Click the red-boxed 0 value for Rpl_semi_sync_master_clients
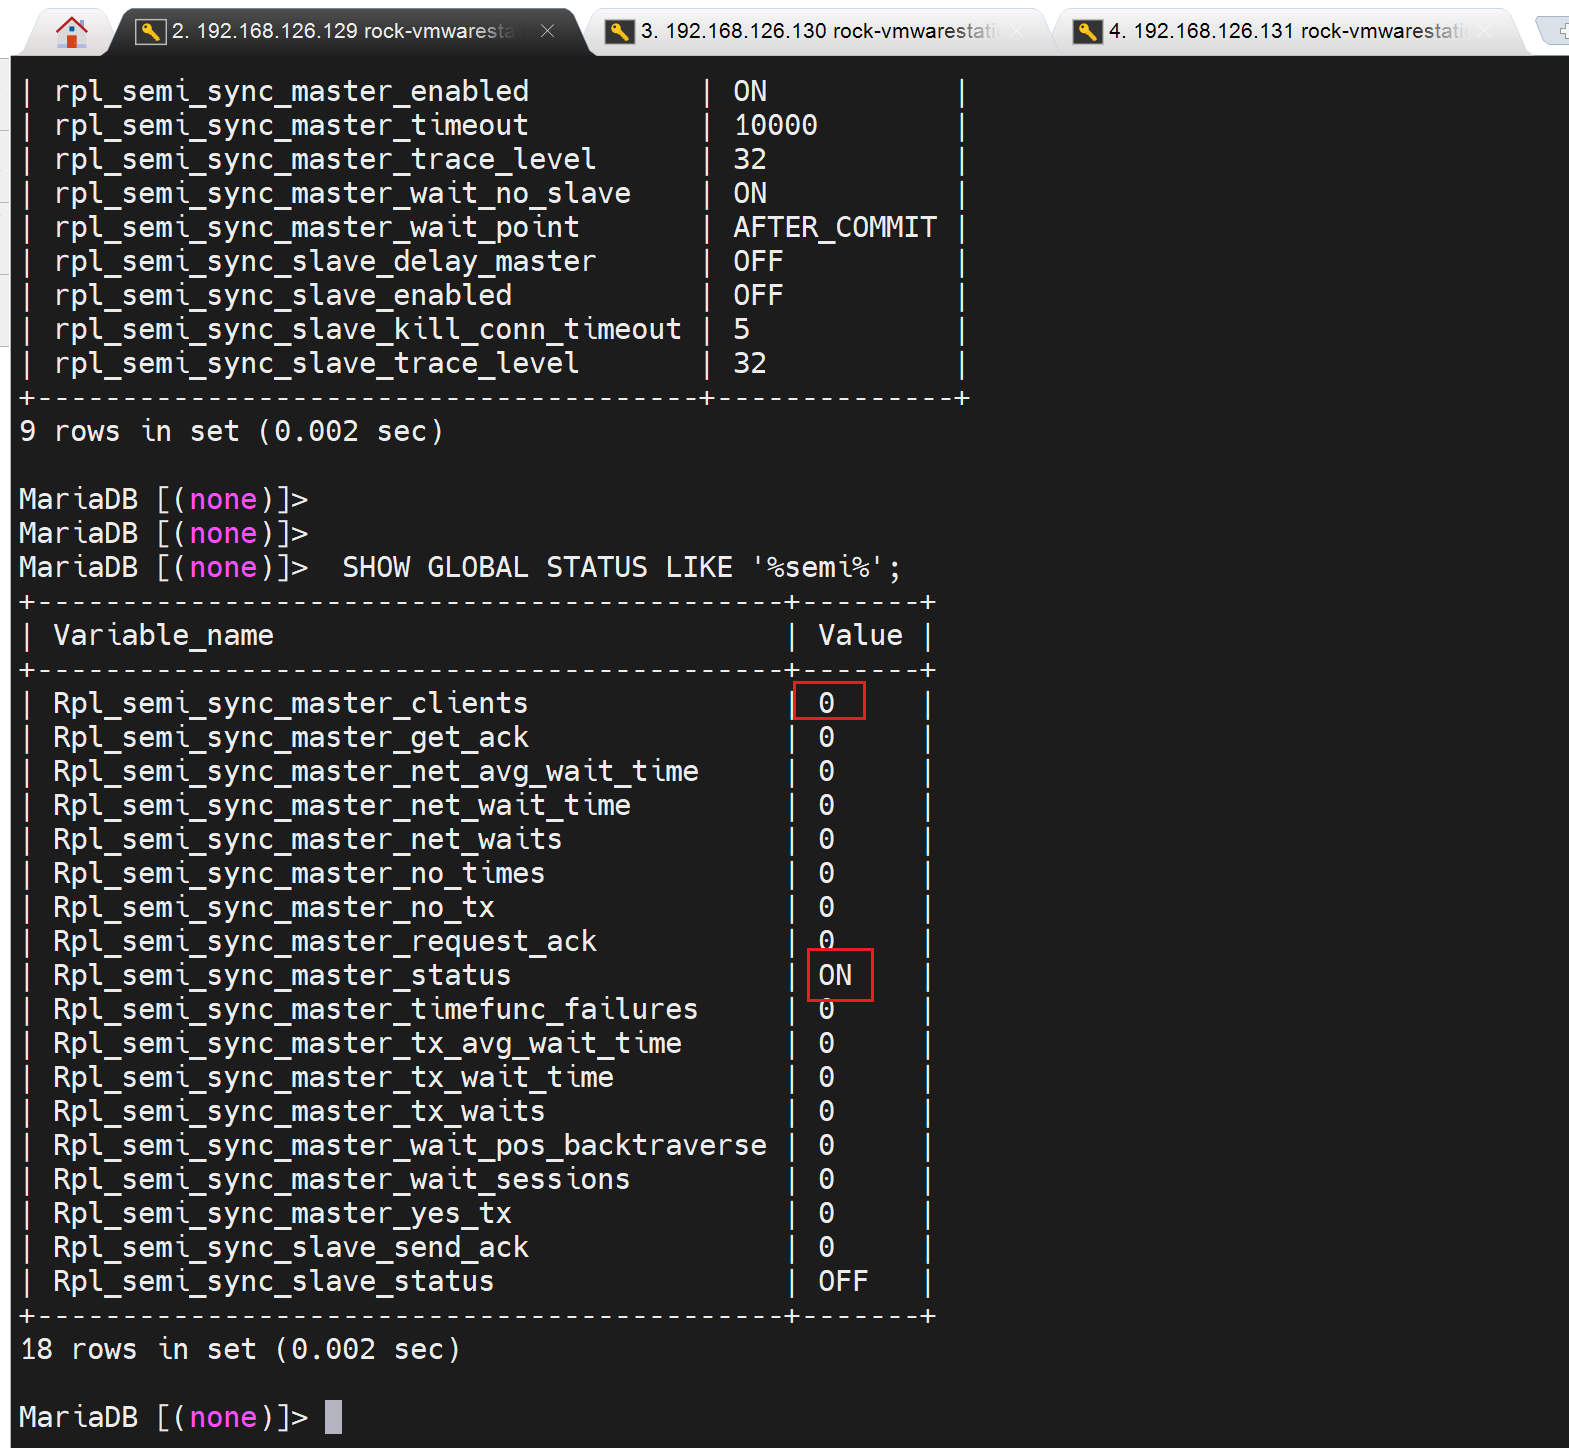1569x1448 pixels. [x=827, y=703]
